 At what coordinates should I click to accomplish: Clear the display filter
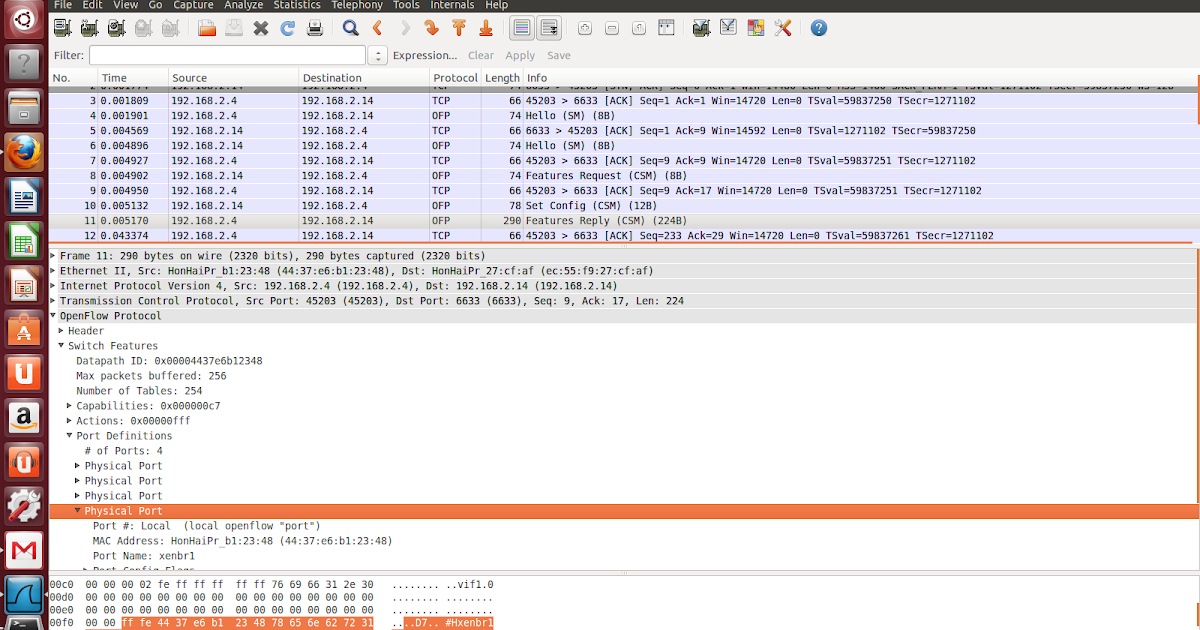481,56
